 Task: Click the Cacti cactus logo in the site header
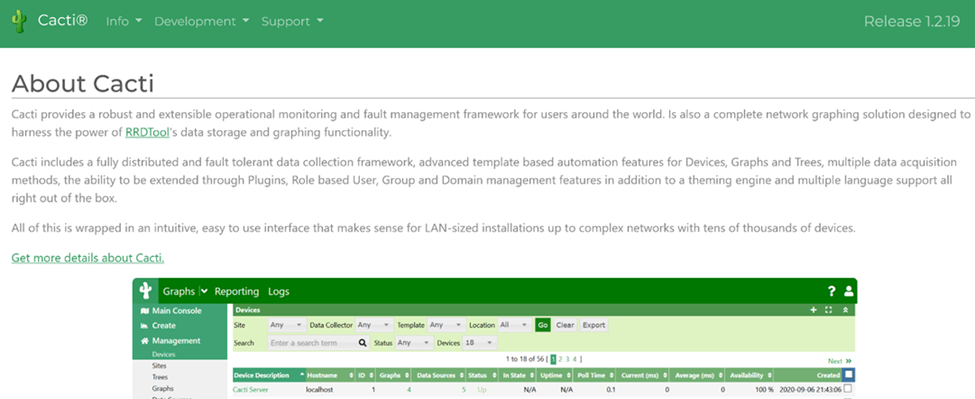point(19,21)
